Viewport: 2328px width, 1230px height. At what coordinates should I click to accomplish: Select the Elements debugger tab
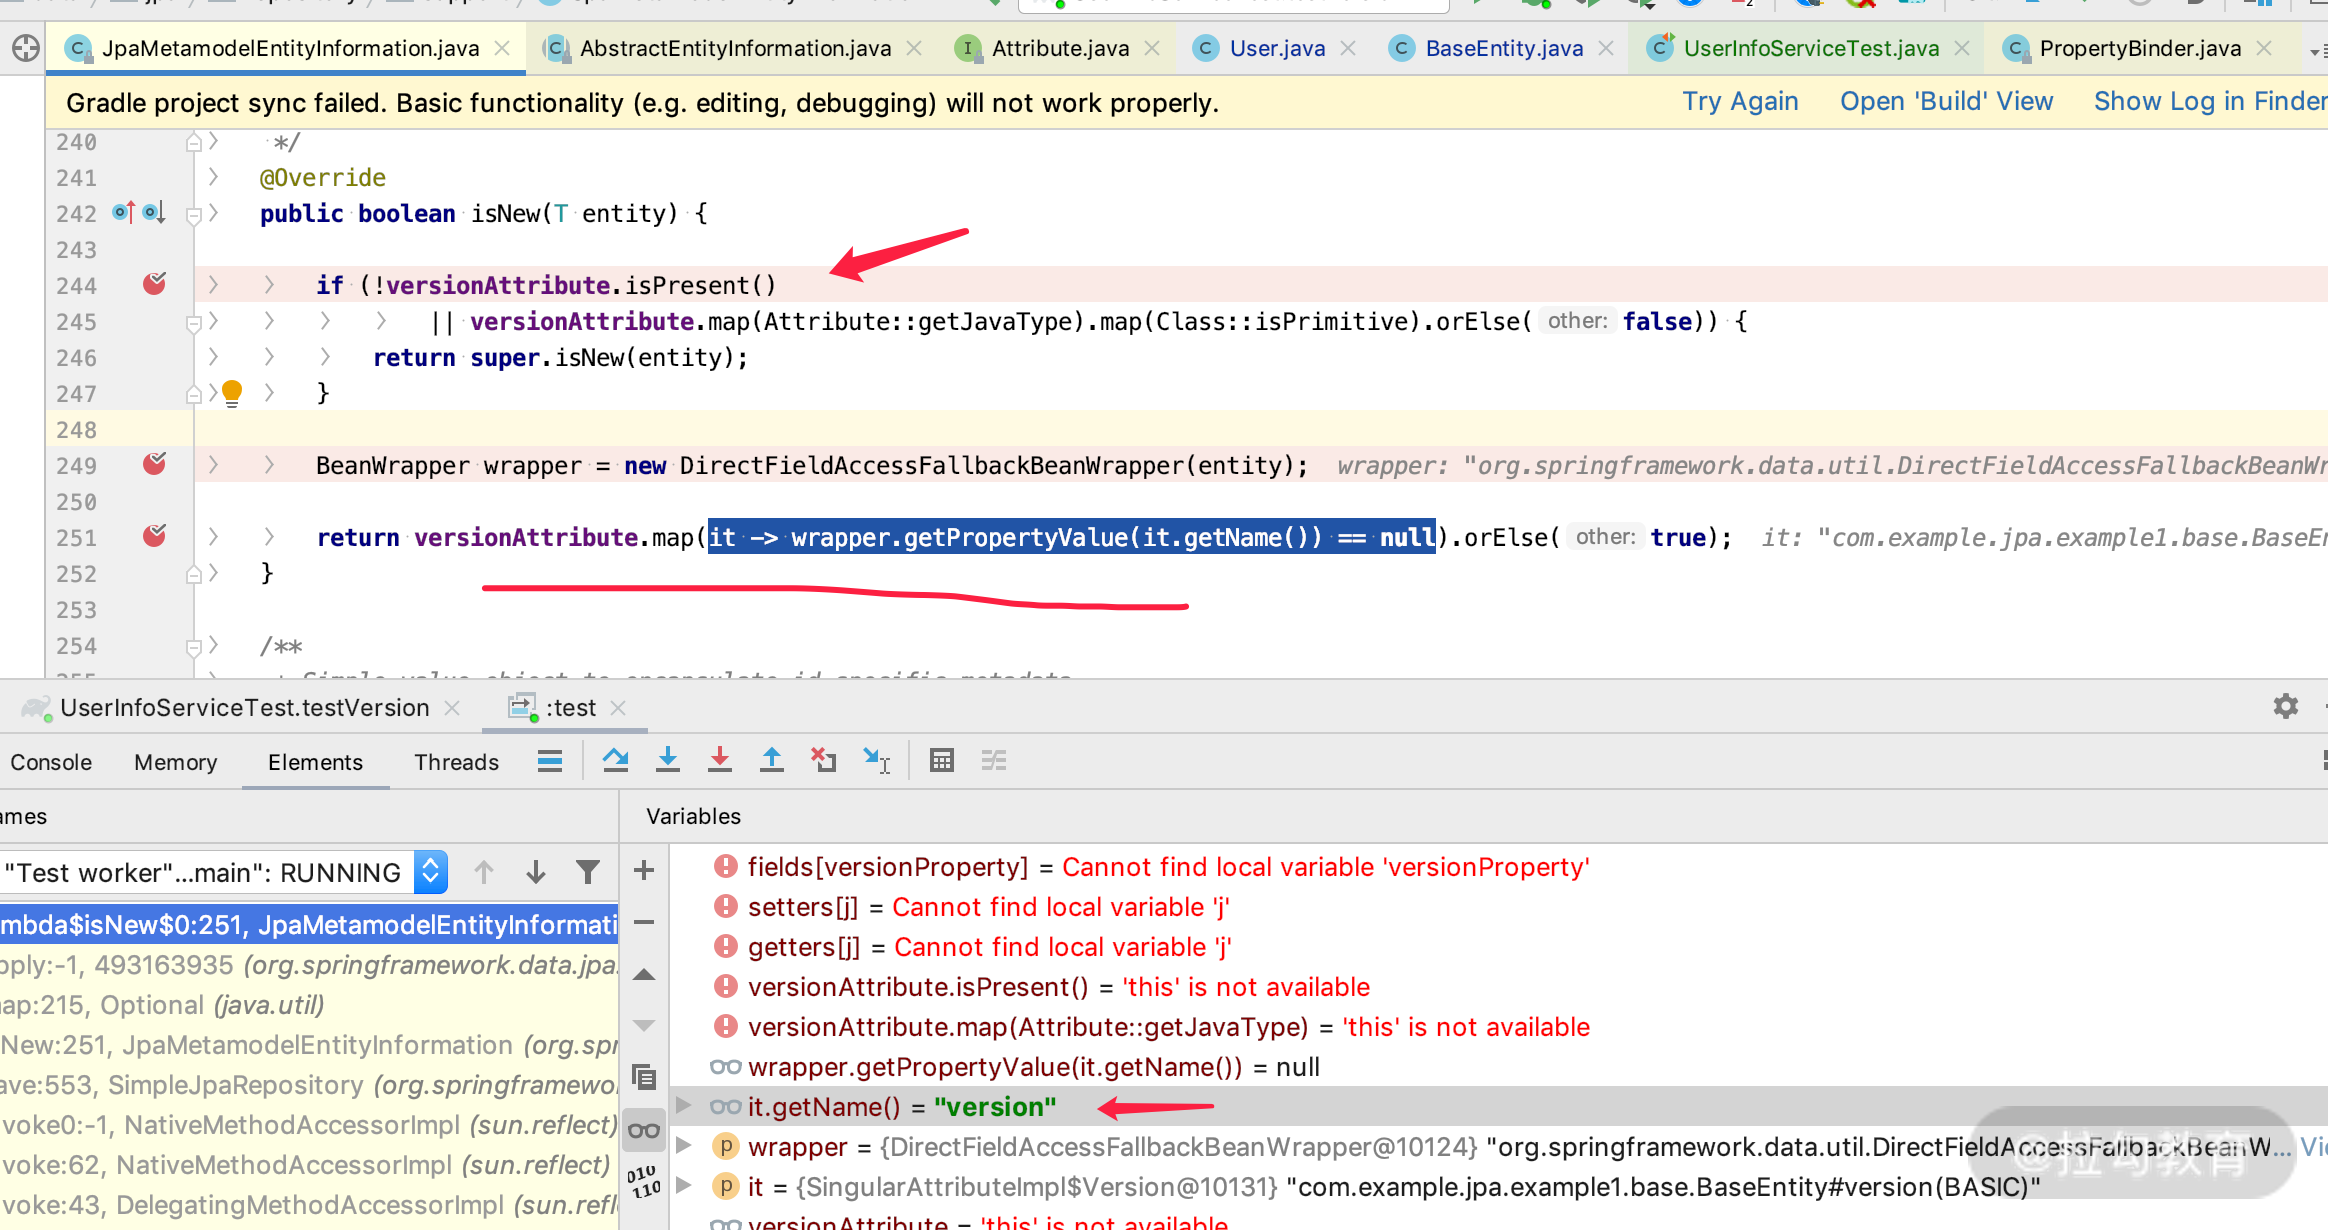pyautogui.click(x=315, y=762)
